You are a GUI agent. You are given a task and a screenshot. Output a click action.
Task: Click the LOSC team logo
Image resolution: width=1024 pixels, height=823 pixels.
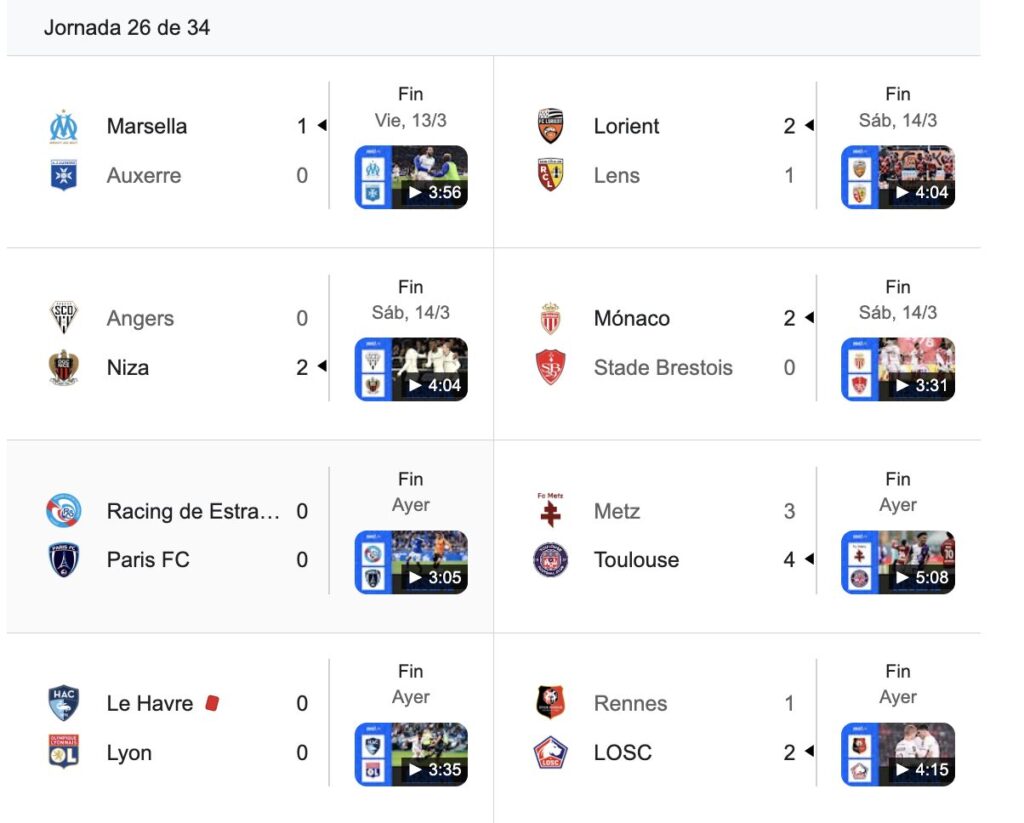(551, 752)
